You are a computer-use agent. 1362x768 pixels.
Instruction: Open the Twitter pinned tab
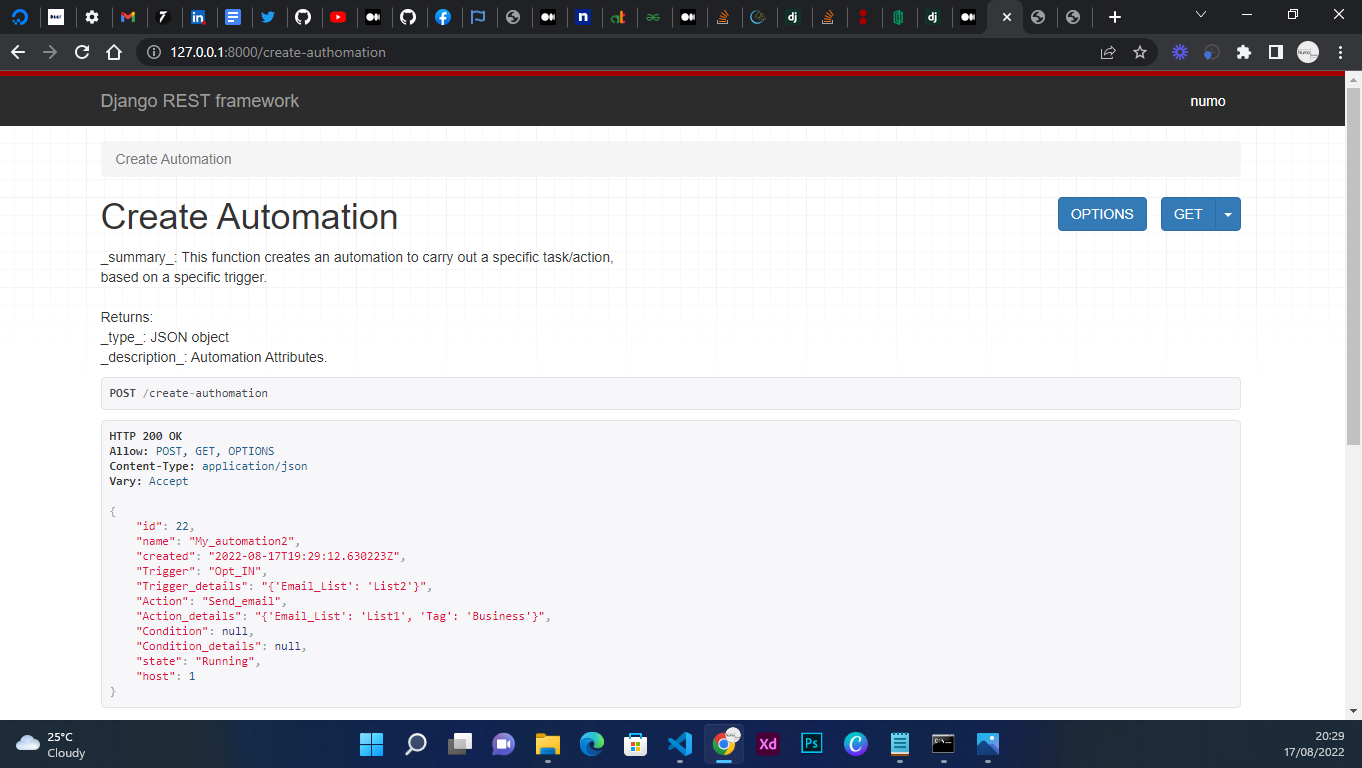[269, 16]
